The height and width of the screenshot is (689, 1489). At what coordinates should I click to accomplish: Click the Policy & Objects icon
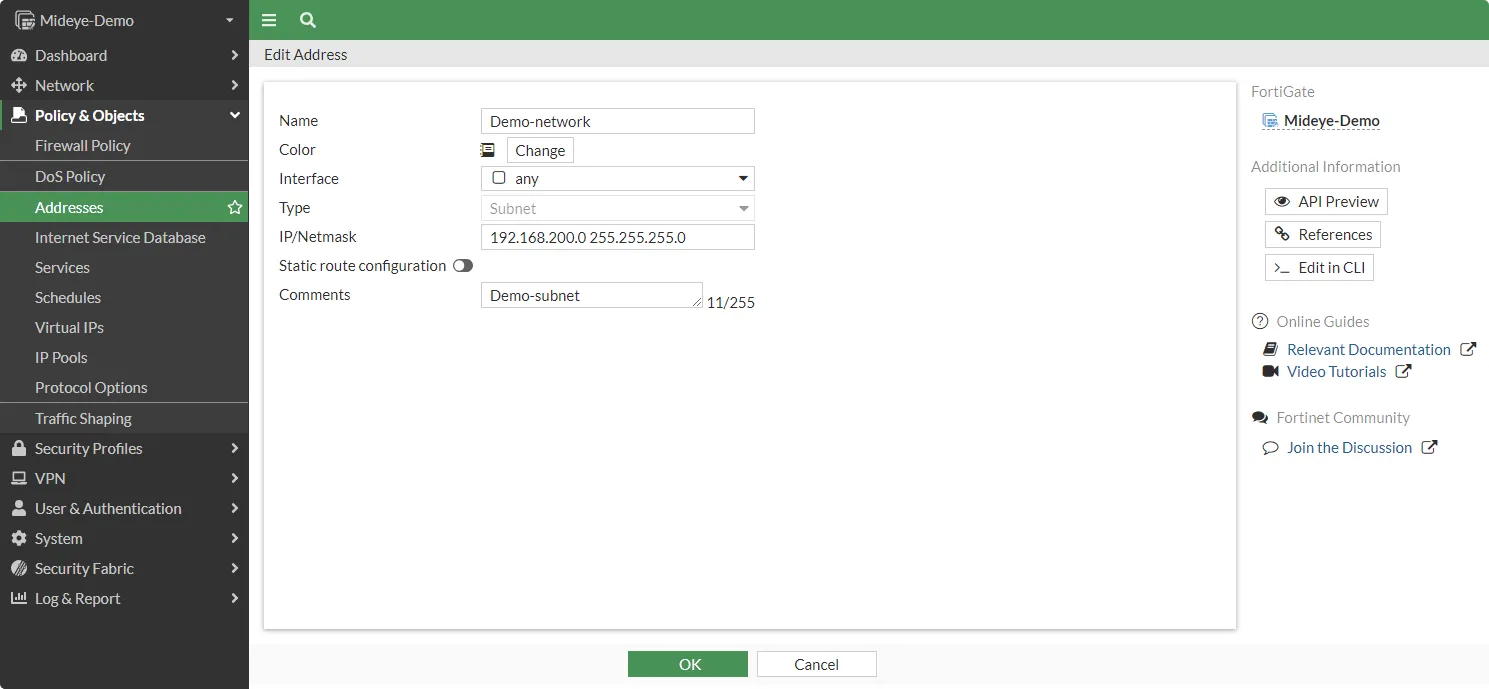click(19, 115)
